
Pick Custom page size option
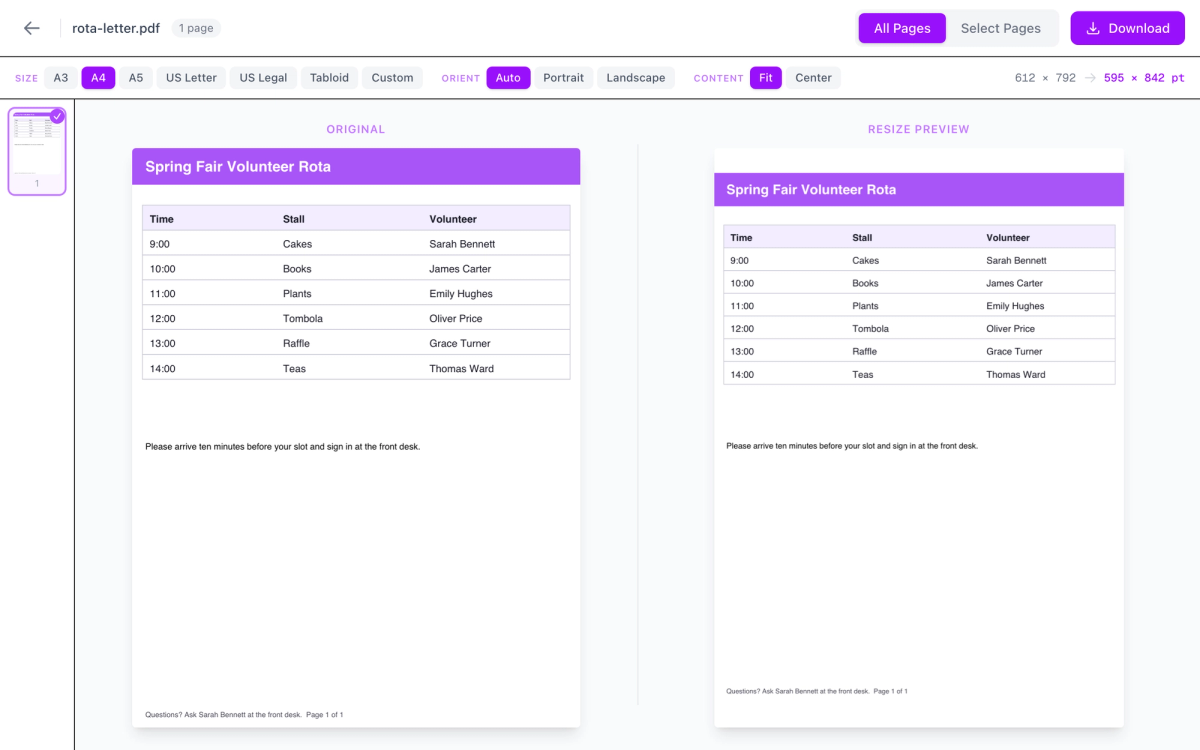tap(392, 78)
